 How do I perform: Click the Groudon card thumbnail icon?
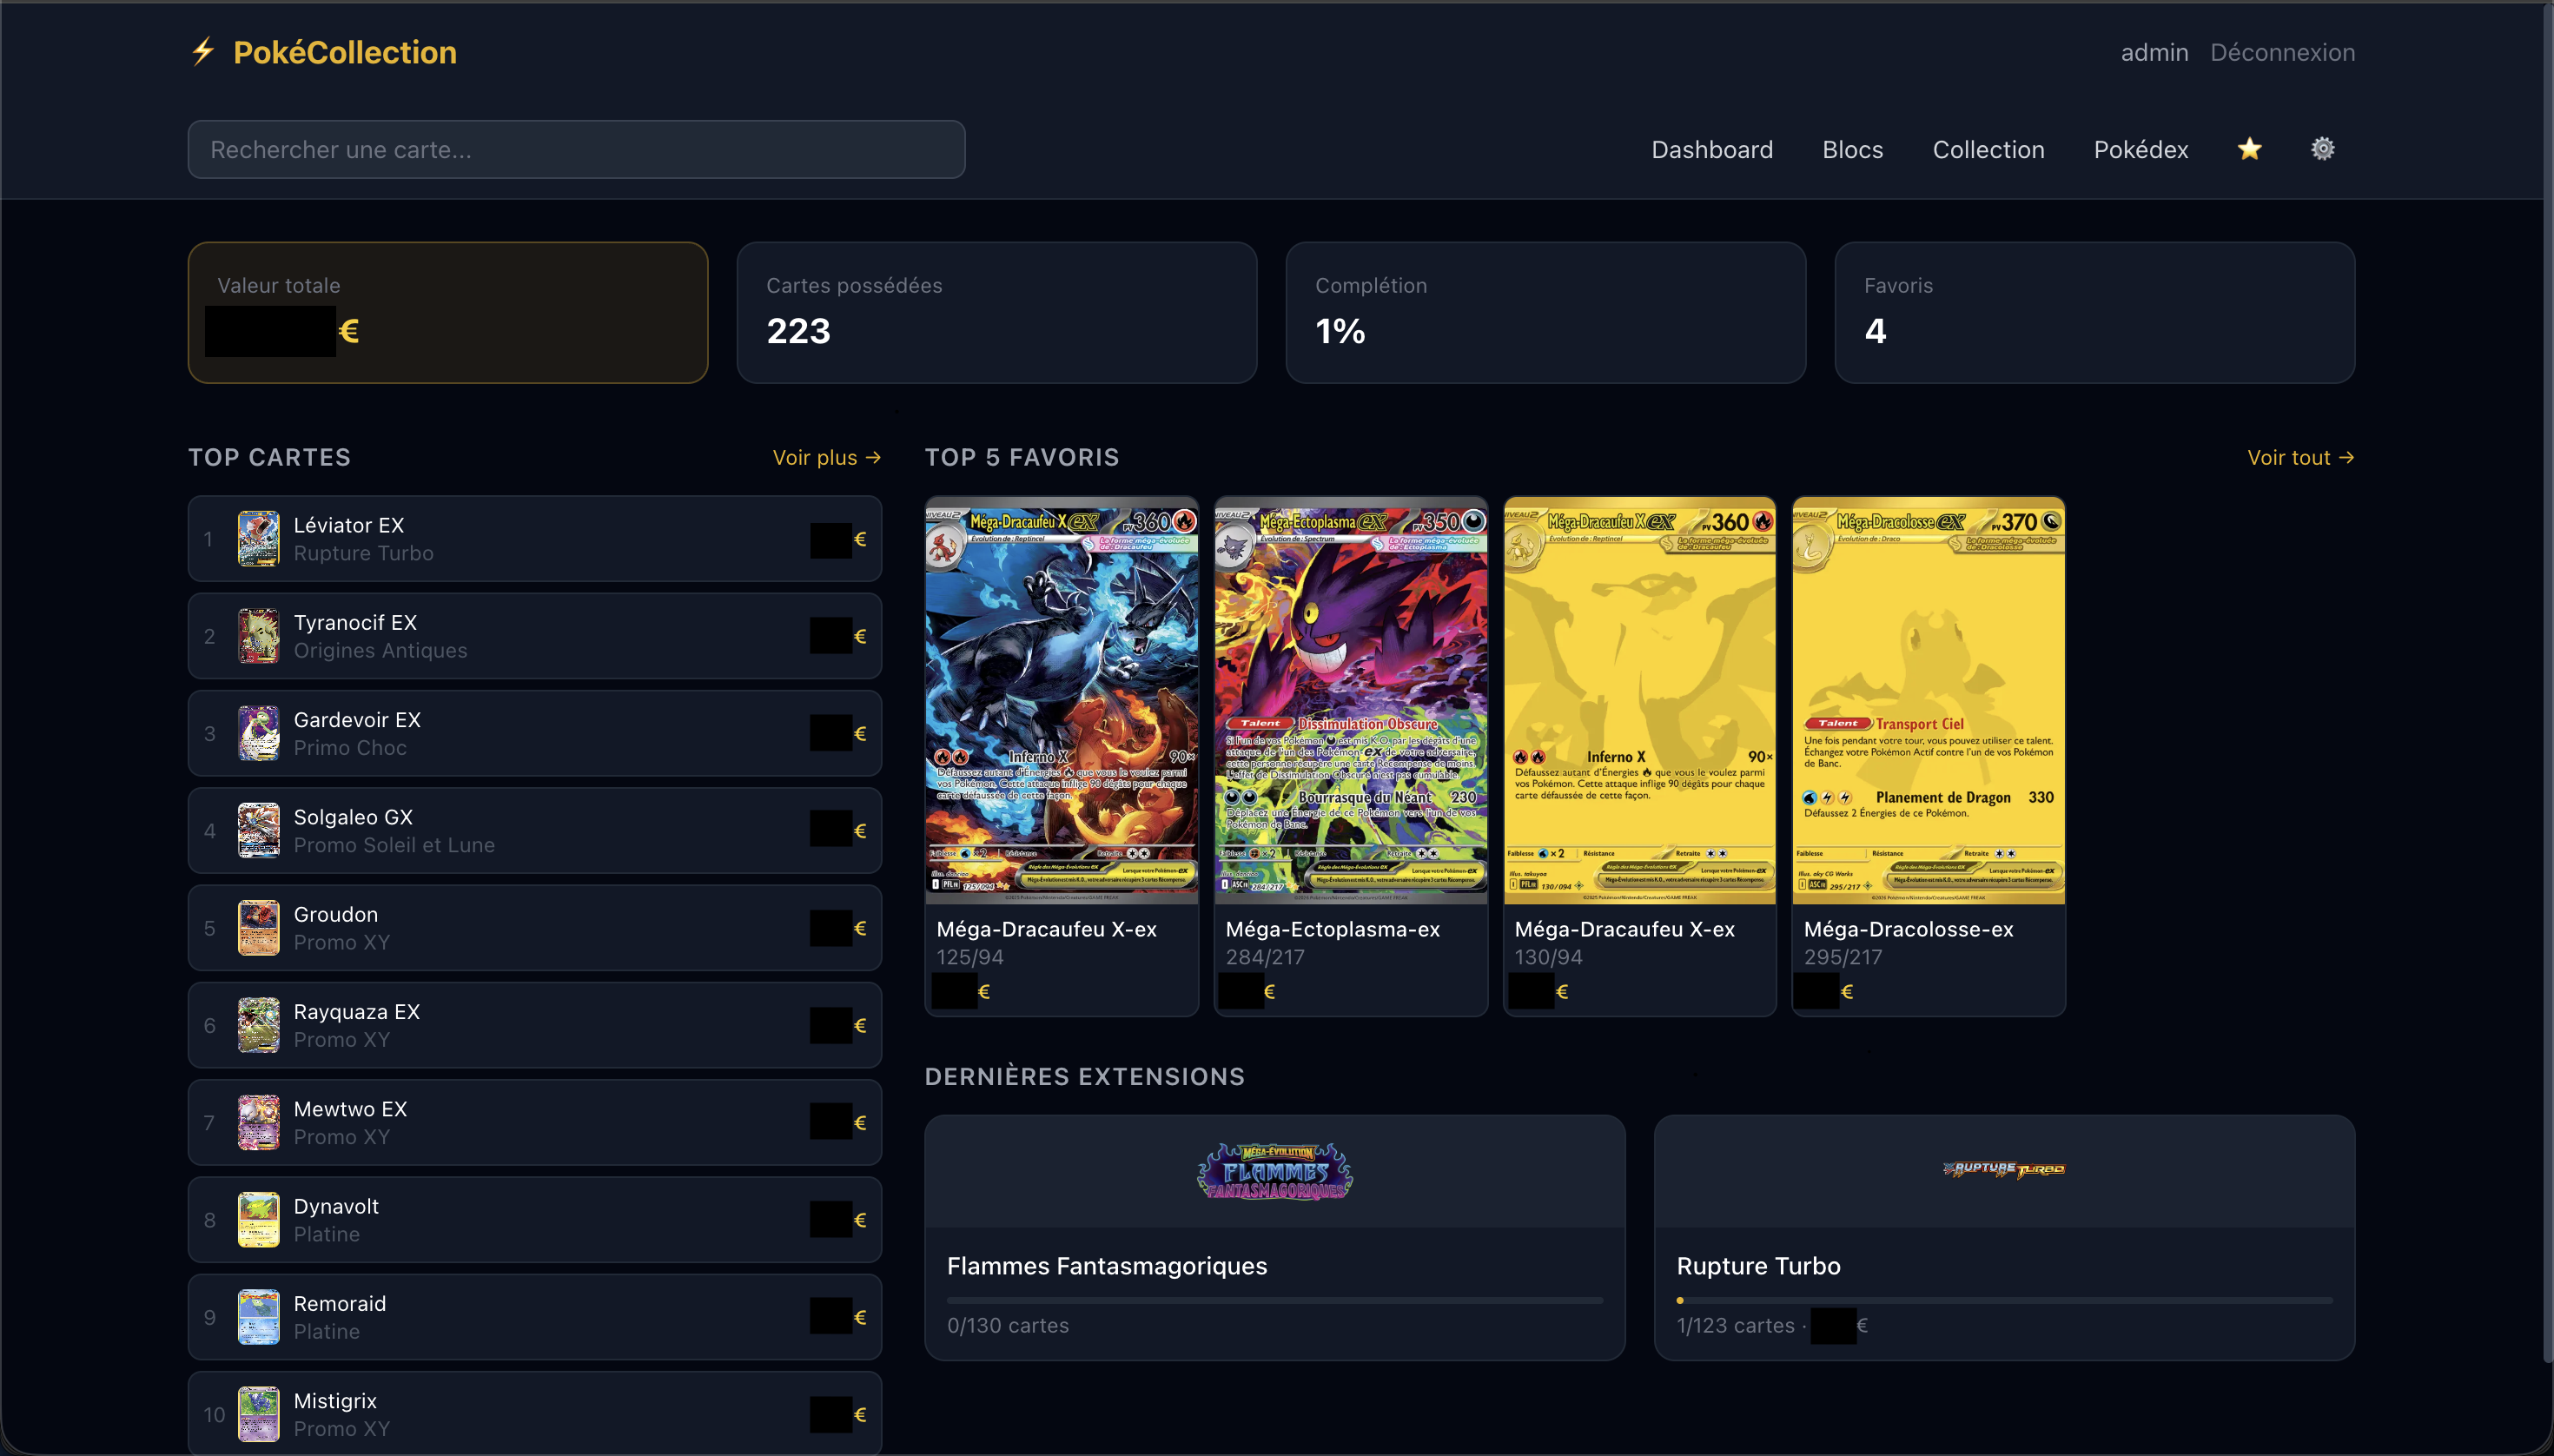tap(259, 928)
